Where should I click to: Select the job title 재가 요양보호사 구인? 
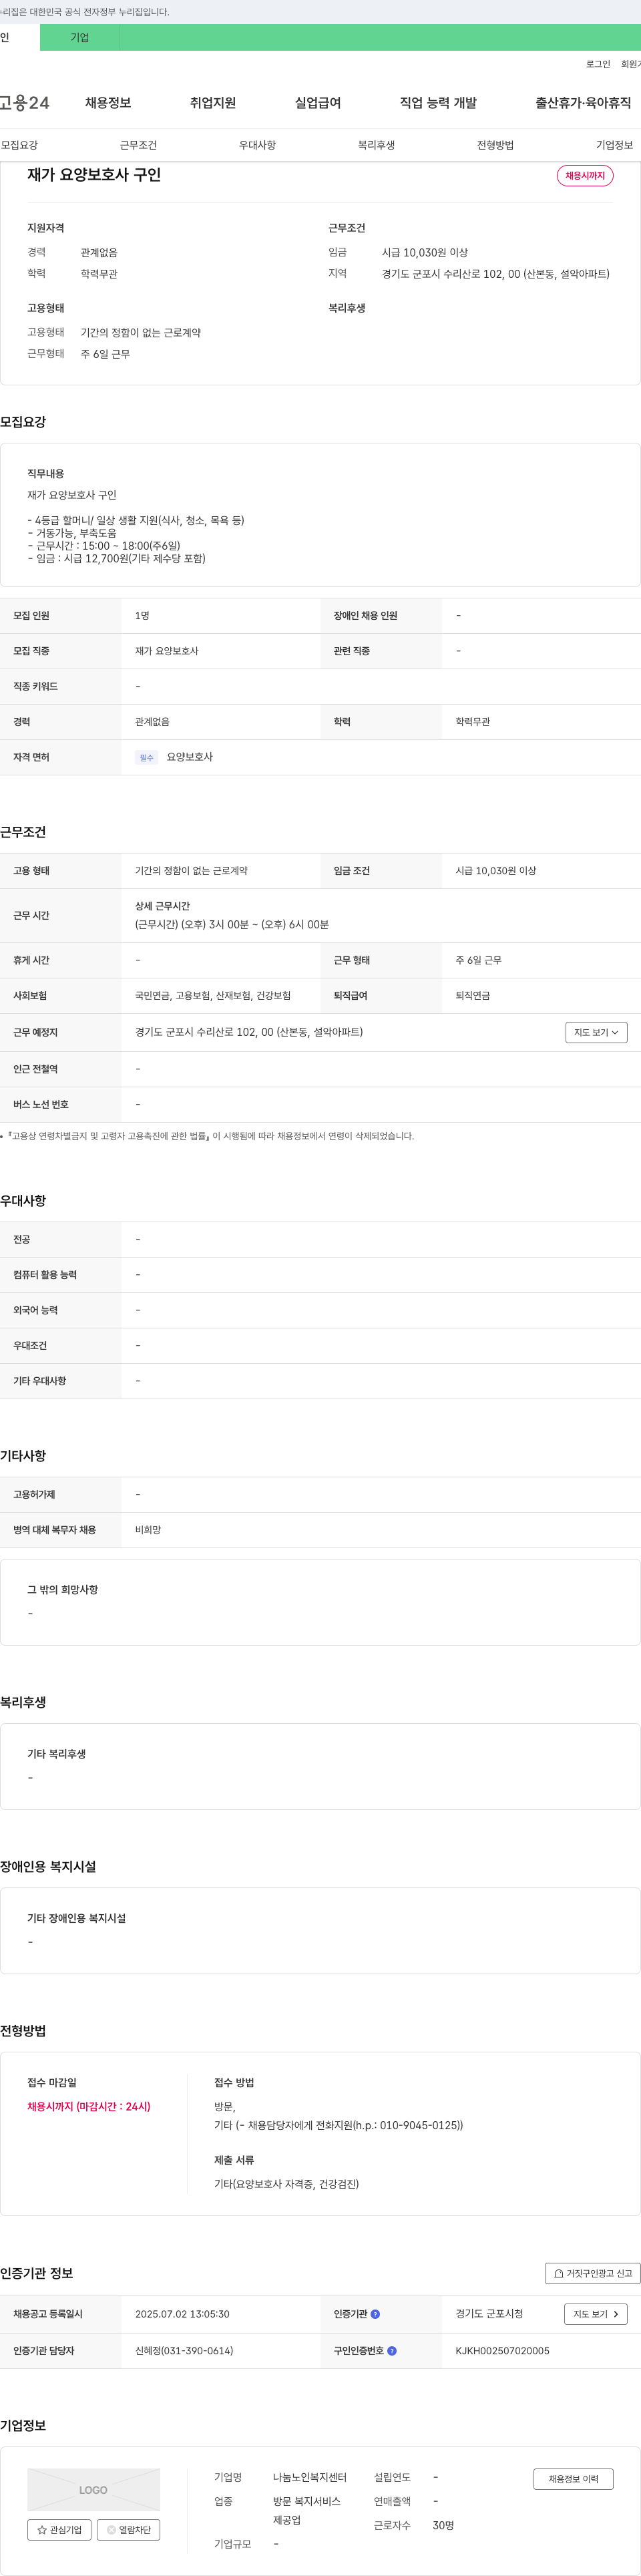(94, 175)
